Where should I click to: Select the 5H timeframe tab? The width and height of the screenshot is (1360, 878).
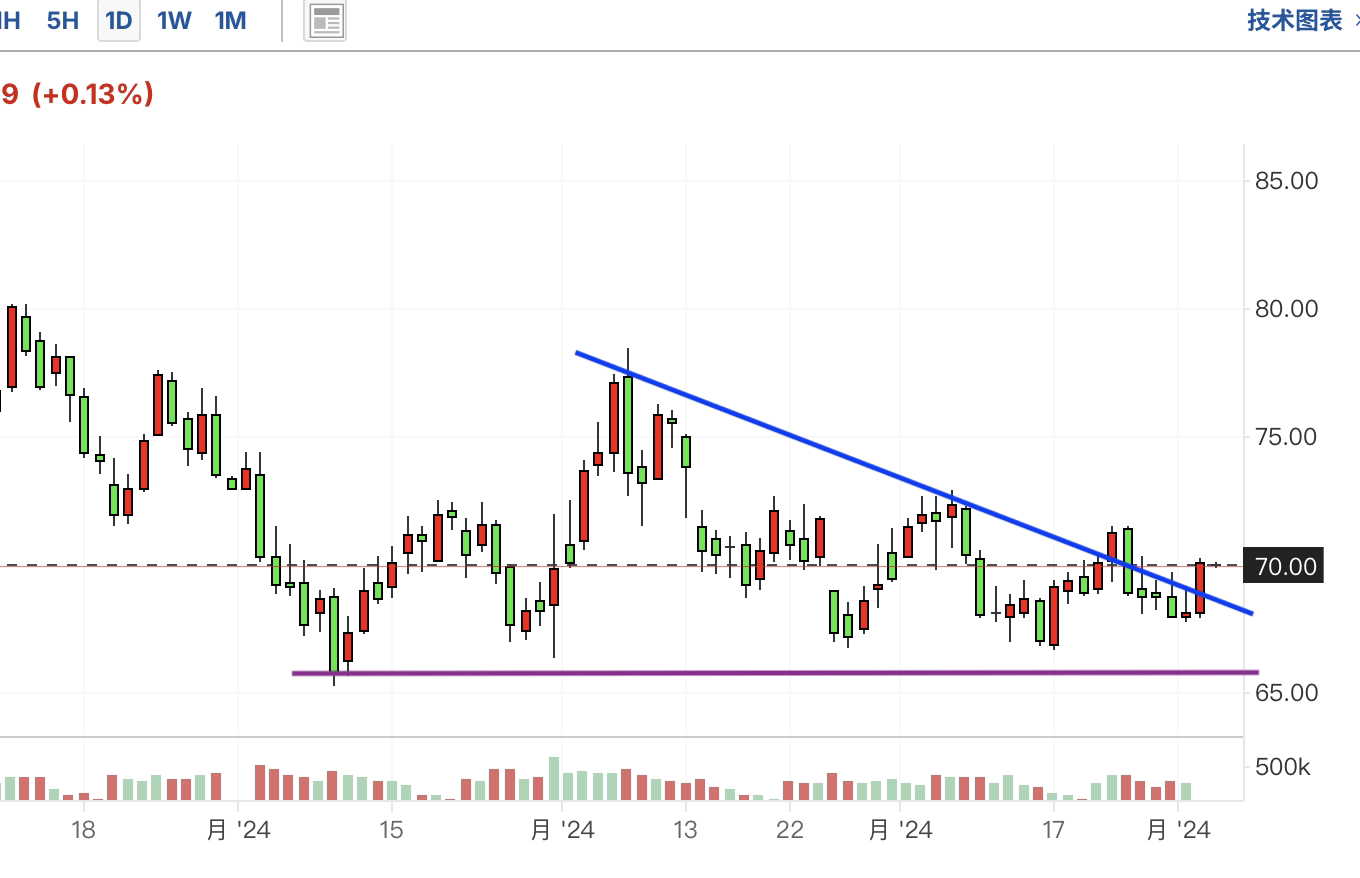62,20
